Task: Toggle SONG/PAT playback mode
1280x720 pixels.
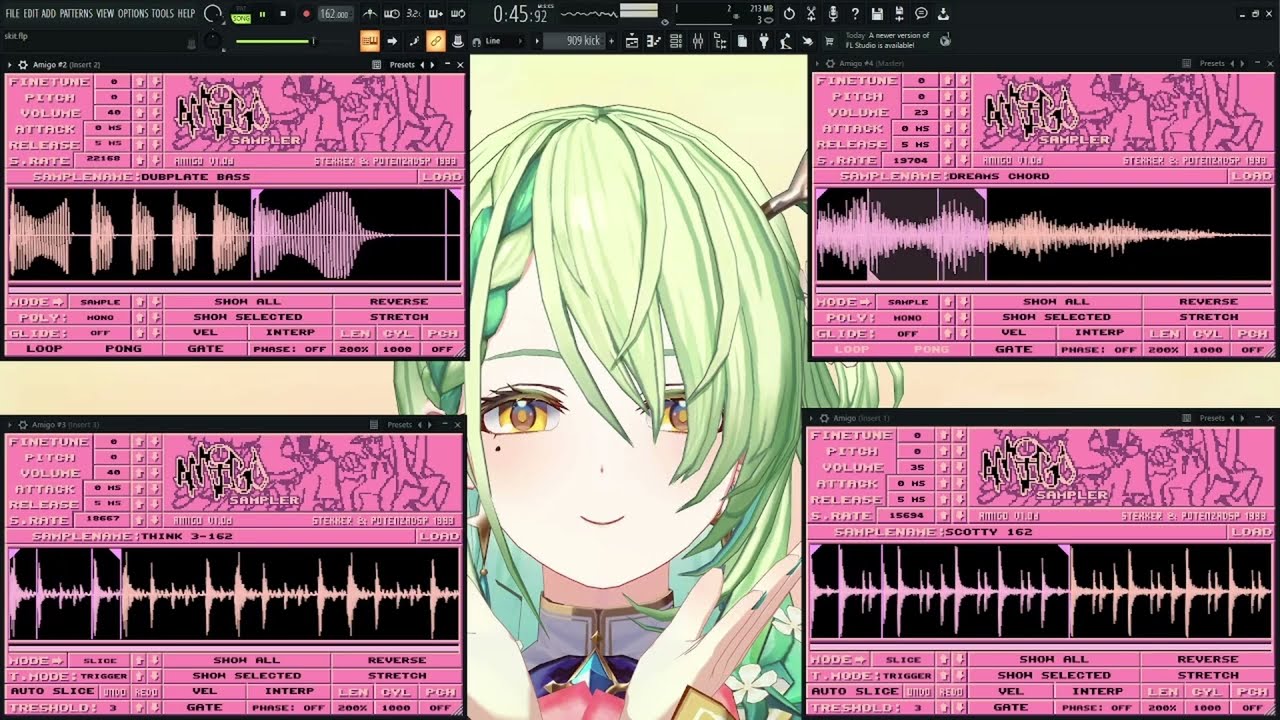Action: pos(241,14)
